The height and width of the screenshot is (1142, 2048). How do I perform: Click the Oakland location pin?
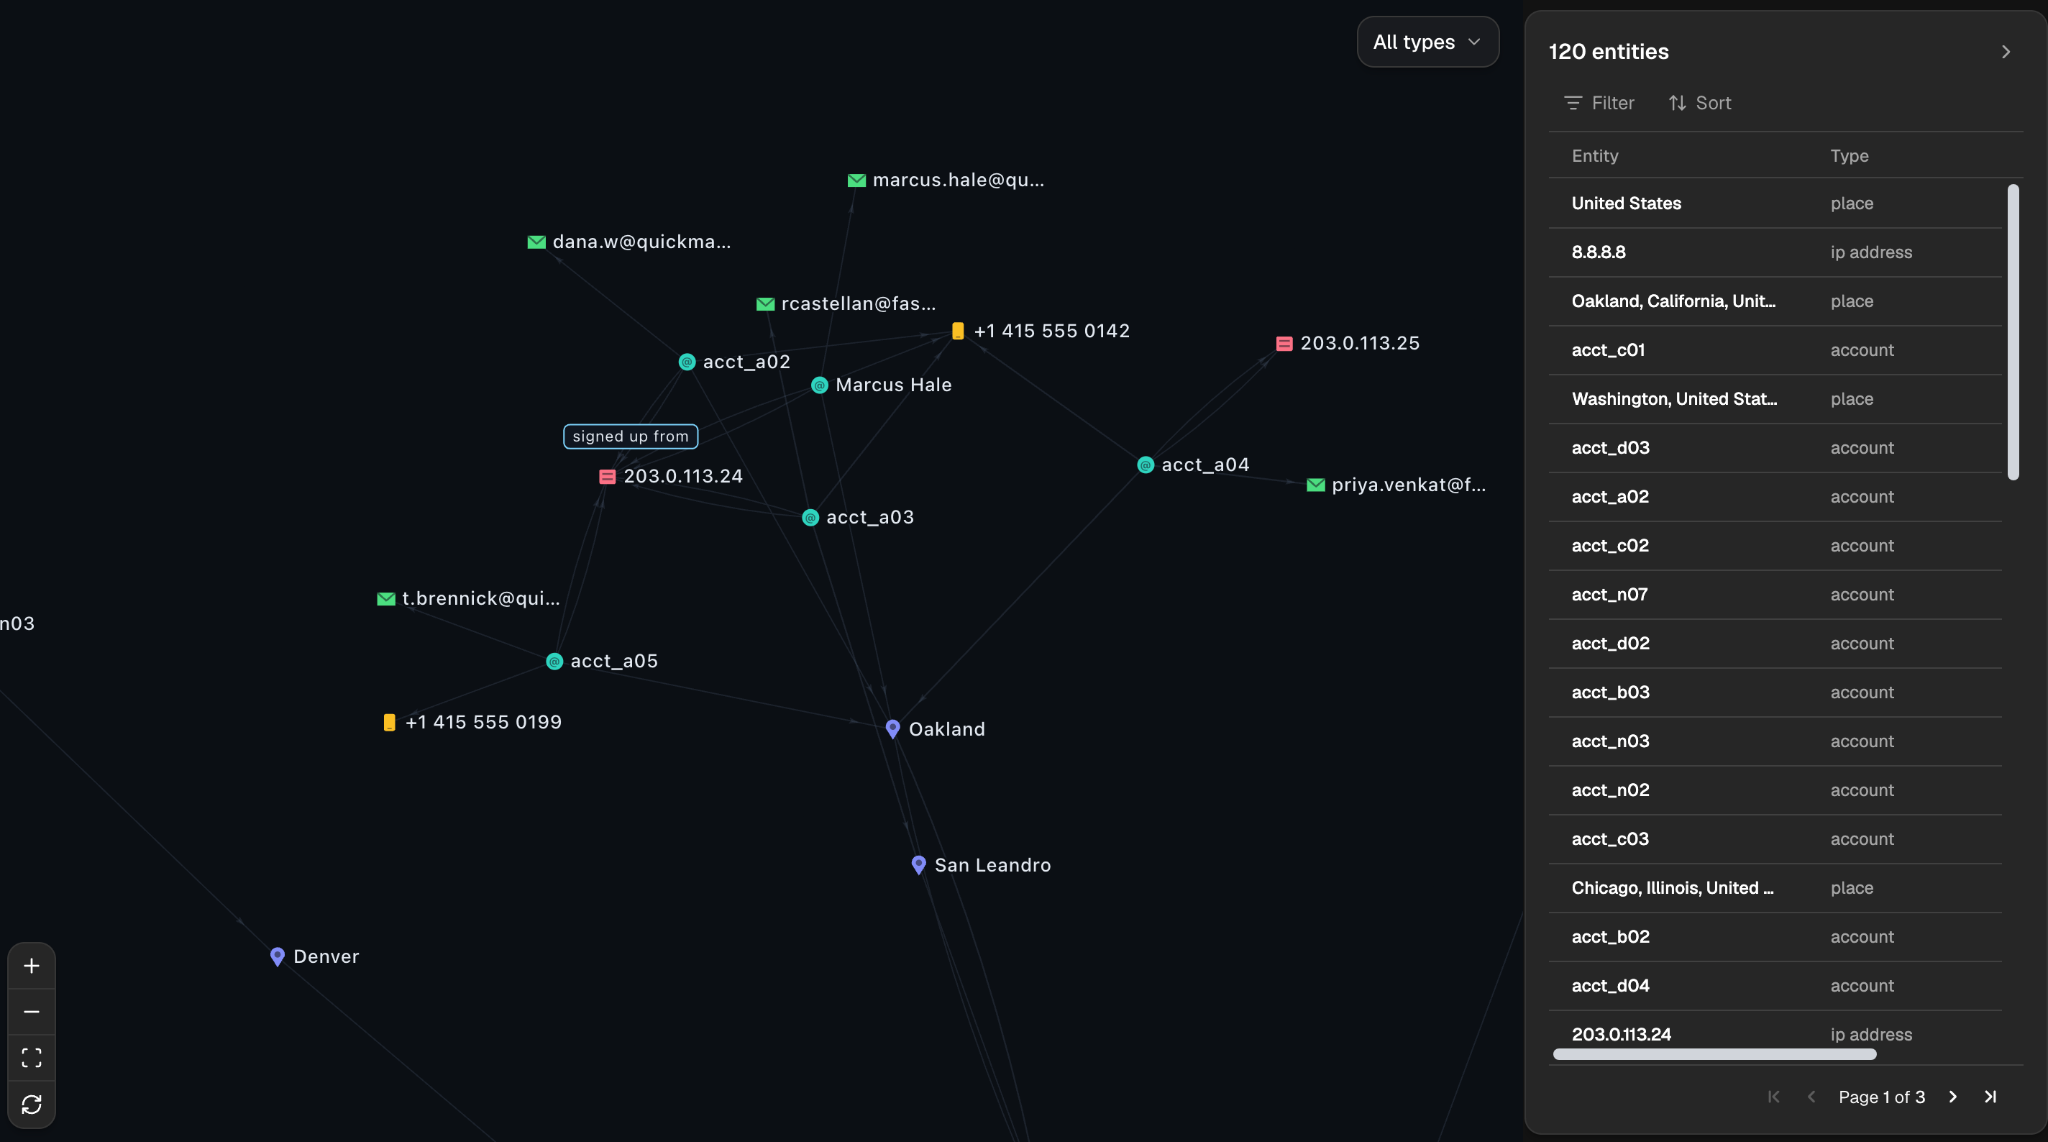pyautogui.click(x=893, y=729)
